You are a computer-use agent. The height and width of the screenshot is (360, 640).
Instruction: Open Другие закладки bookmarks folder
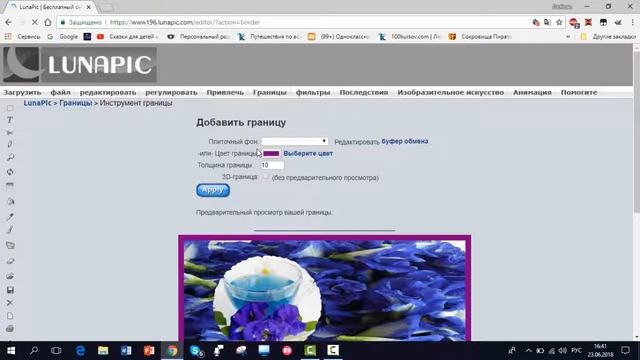tap(608, 37)
